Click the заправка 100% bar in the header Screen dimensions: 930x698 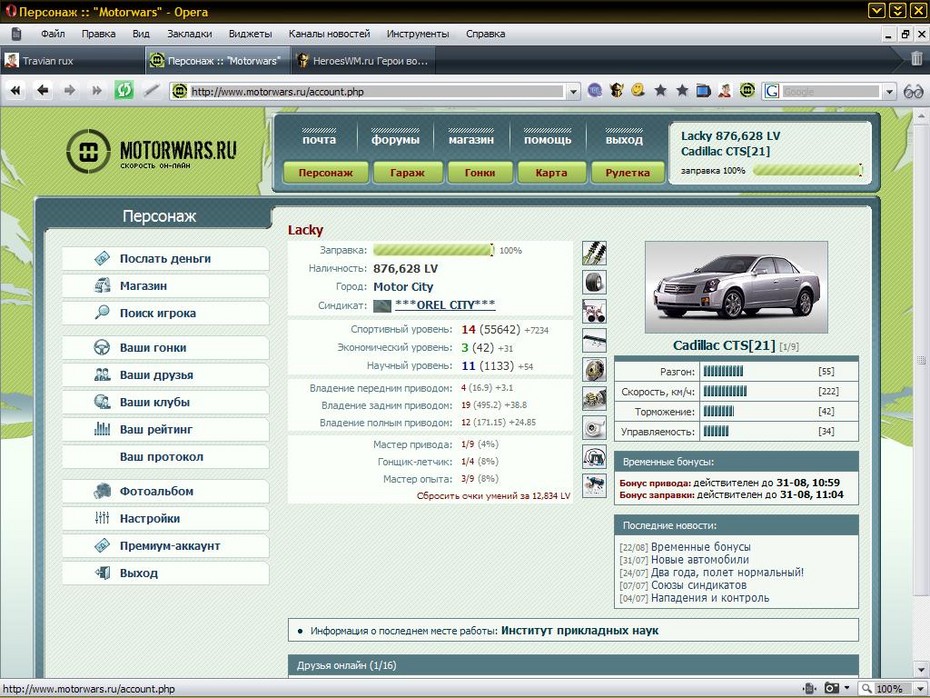click(807, 170)
